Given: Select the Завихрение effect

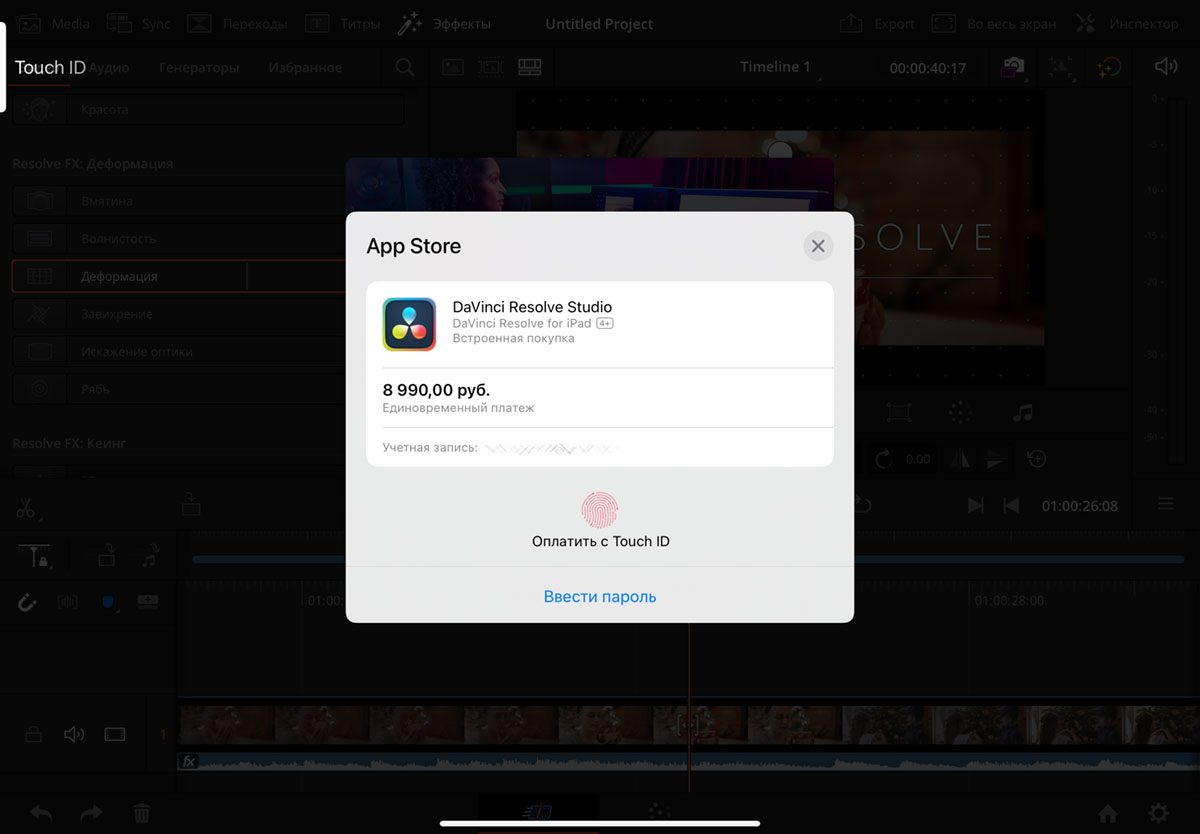Looking at the screenshot, I should click(x=180, y=314).
